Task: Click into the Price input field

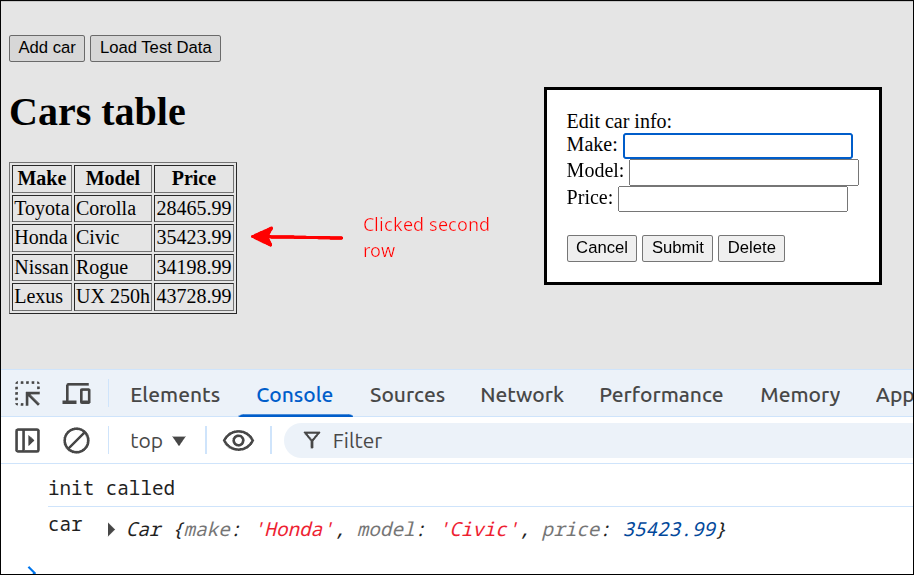Action: click(x=732, y=199)
